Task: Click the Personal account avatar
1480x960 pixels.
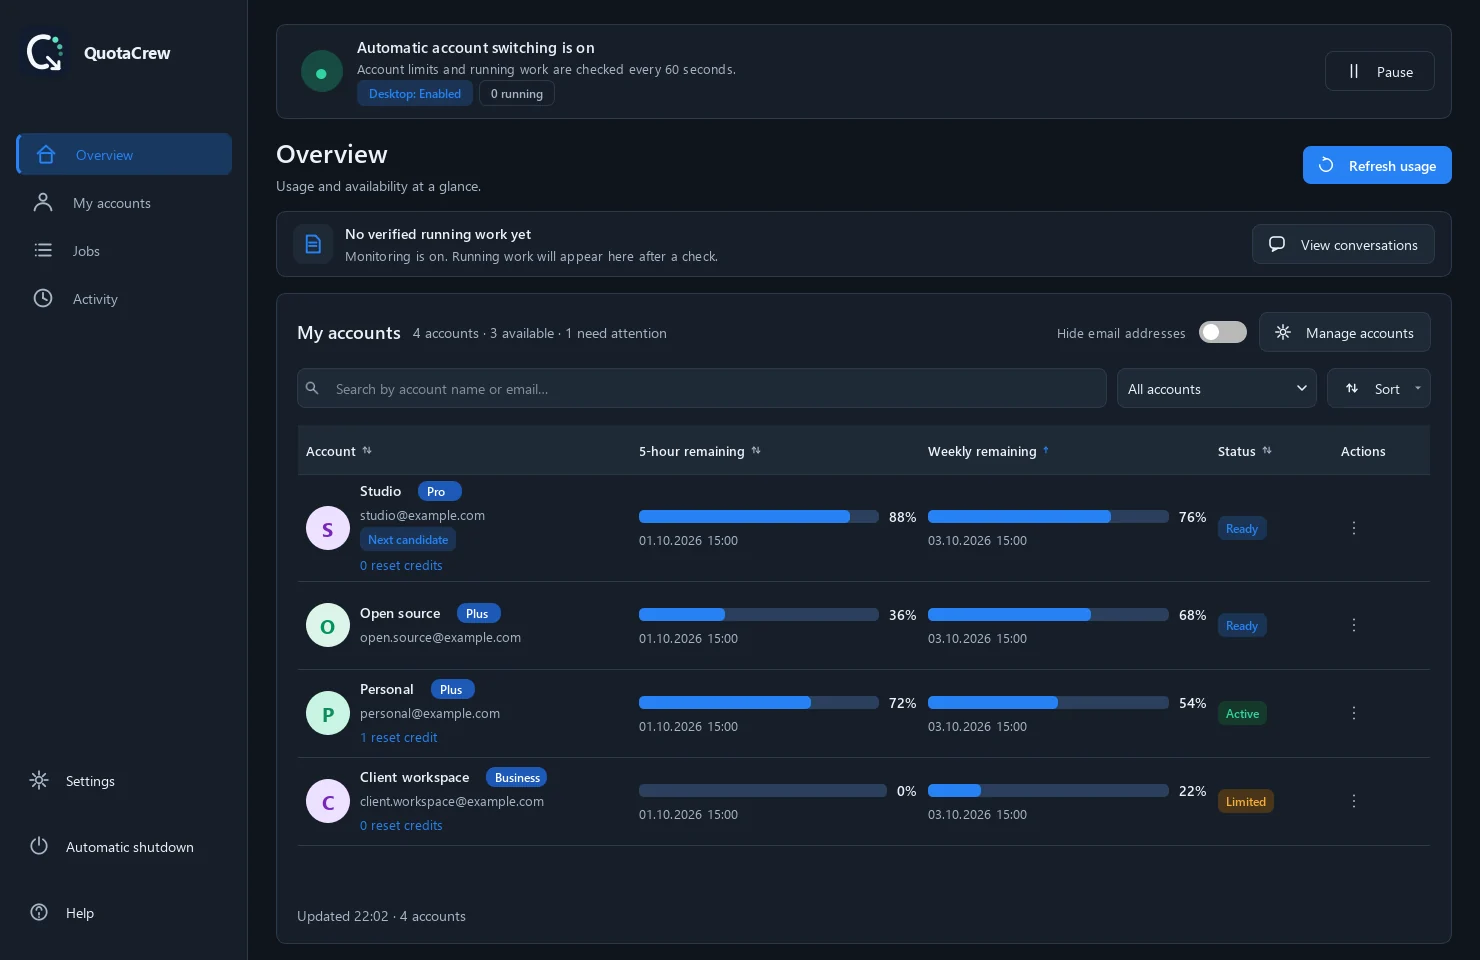Action: [x=327, y=713]
